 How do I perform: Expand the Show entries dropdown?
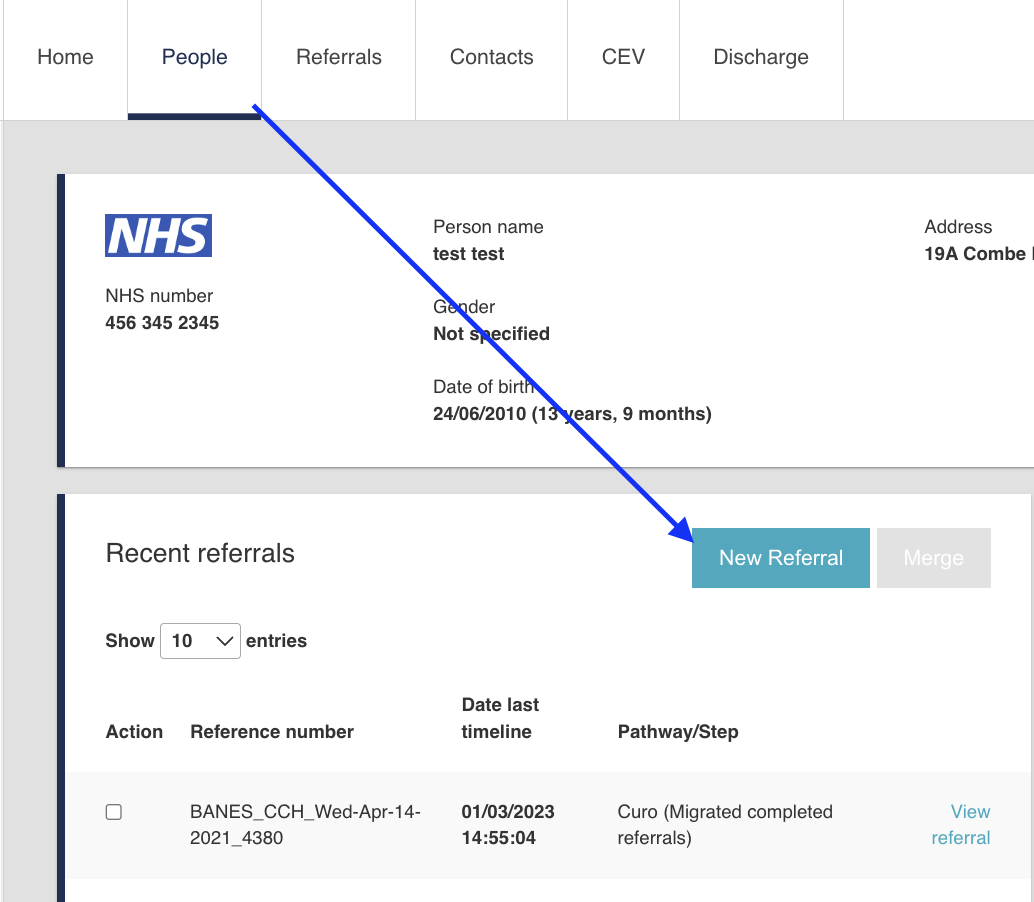click(200, 641)
